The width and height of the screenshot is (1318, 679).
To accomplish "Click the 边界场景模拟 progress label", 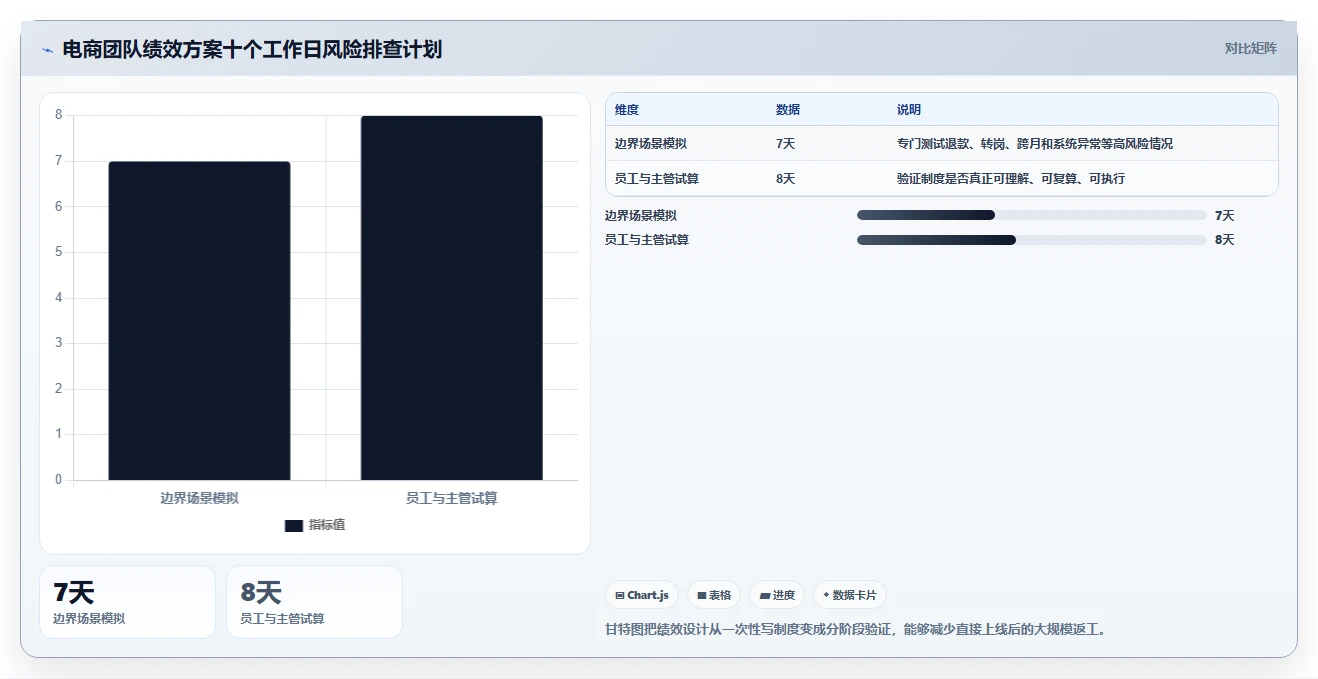I will tap(641, 215).
